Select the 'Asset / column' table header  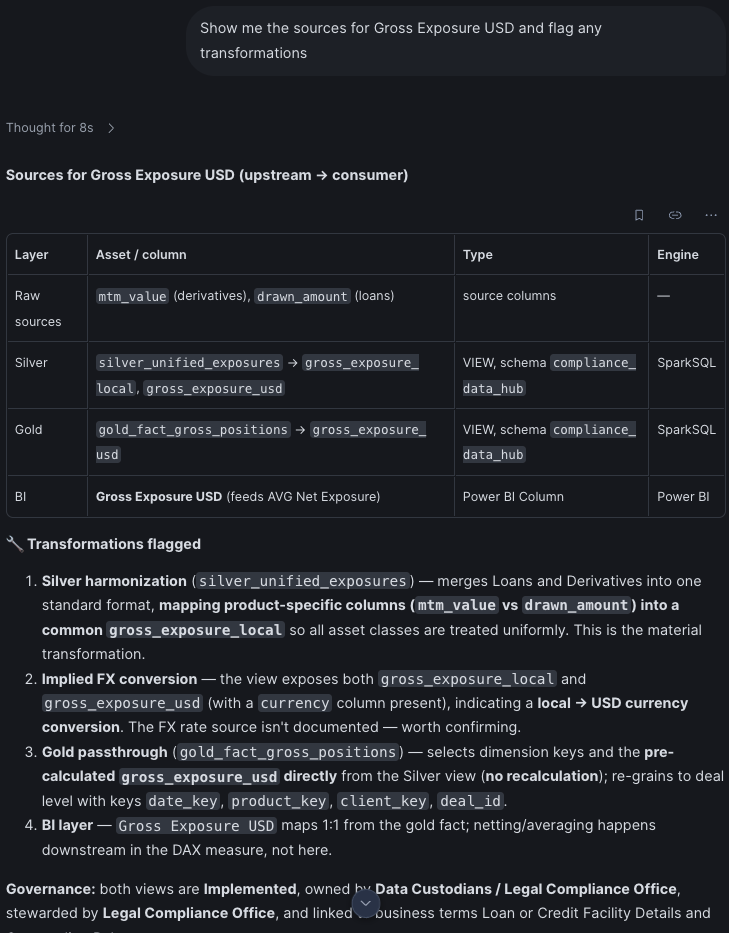(x=141, y=255)
